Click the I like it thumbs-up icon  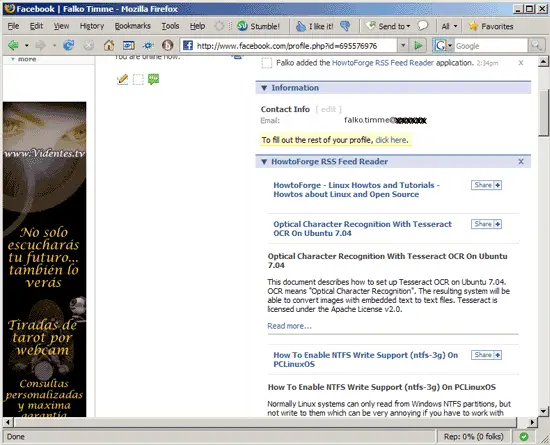pyautogui.click(x=301, y=26)
